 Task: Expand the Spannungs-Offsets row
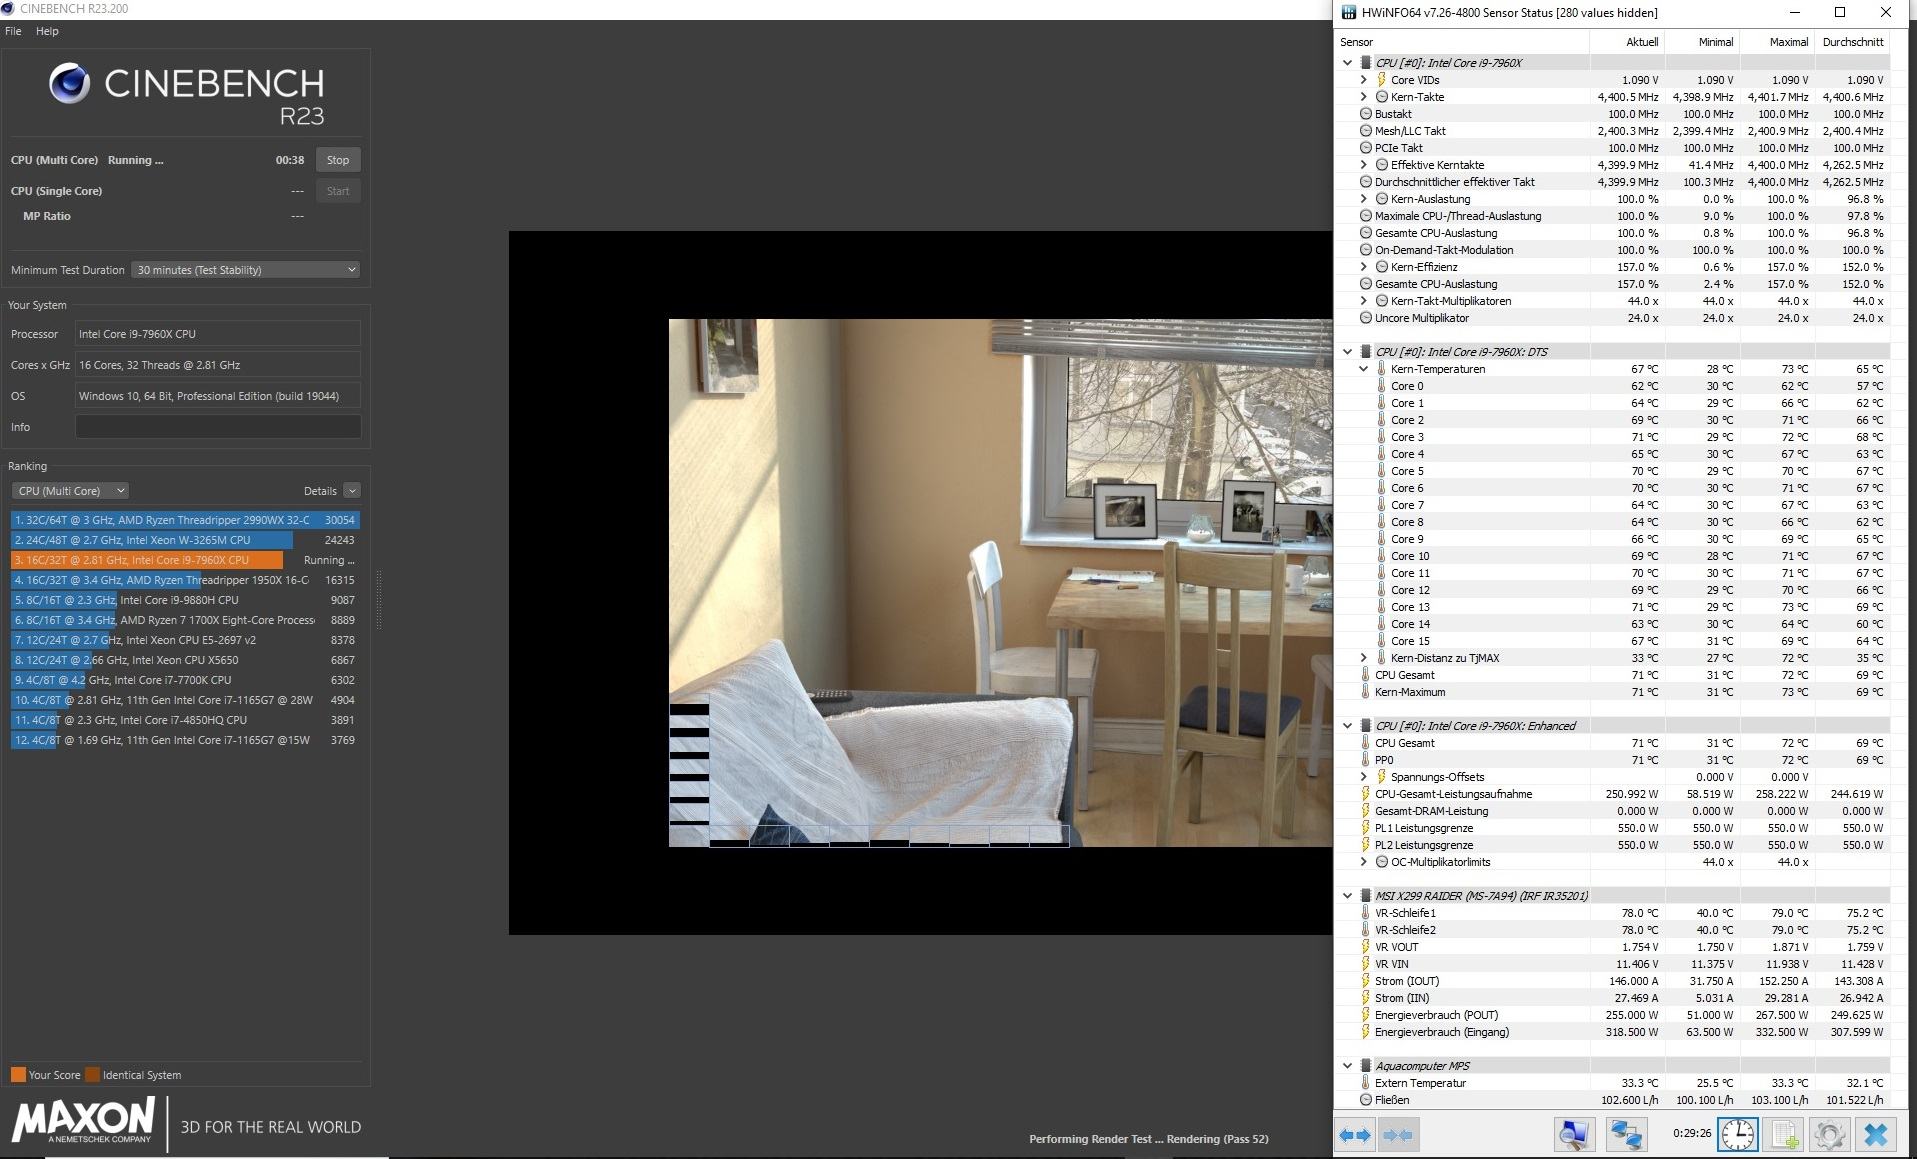click(x=1363, y=777)
